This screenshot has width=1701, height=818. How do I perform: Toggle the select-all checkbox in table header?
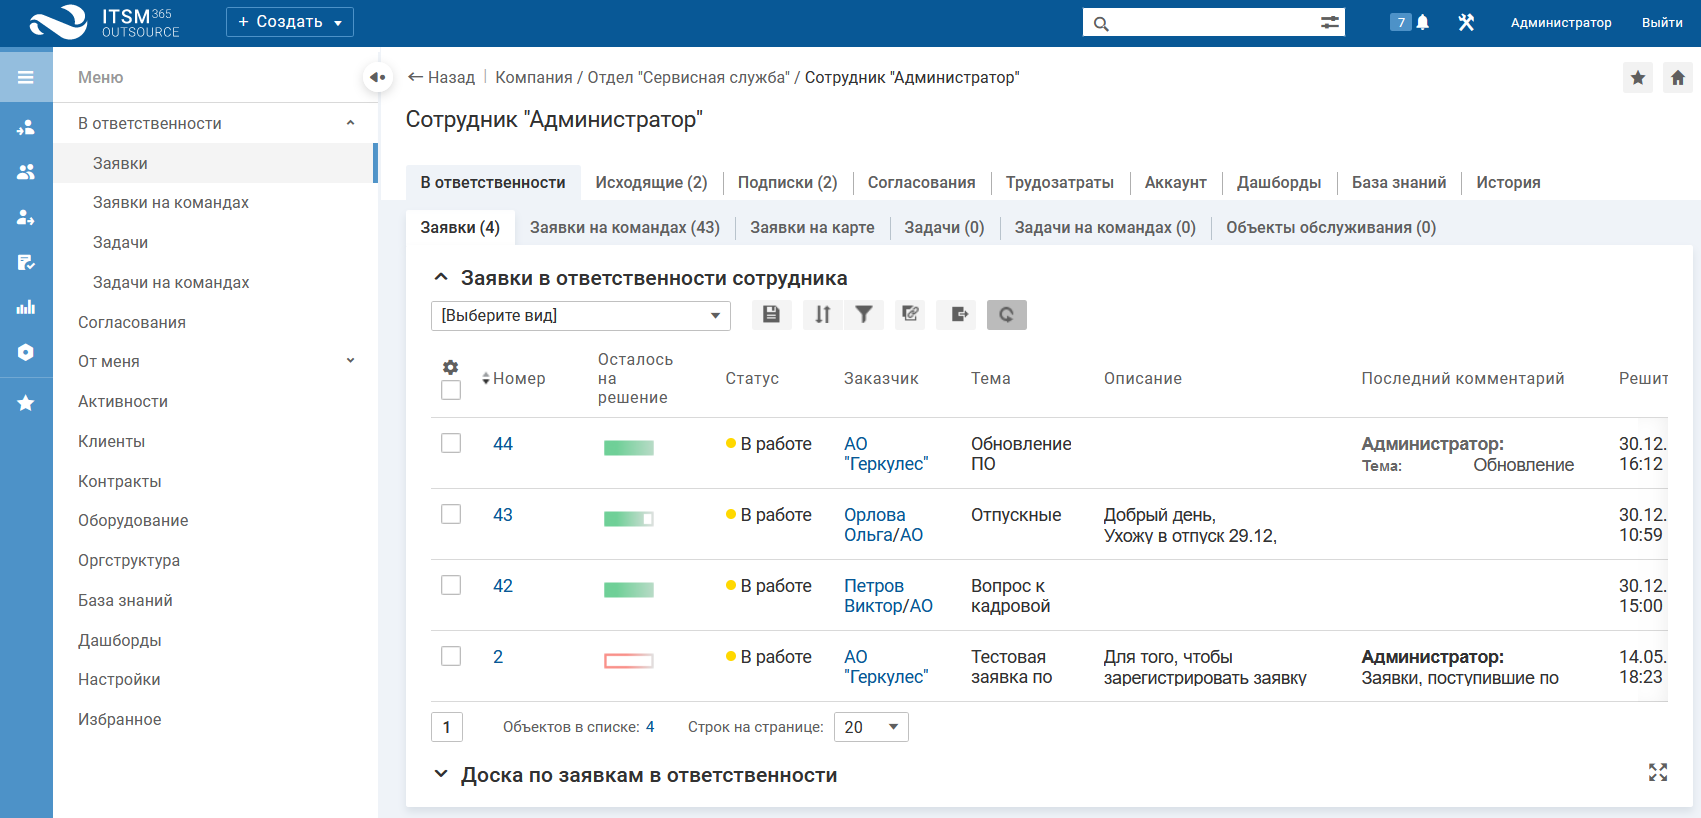tap(451, 390)
